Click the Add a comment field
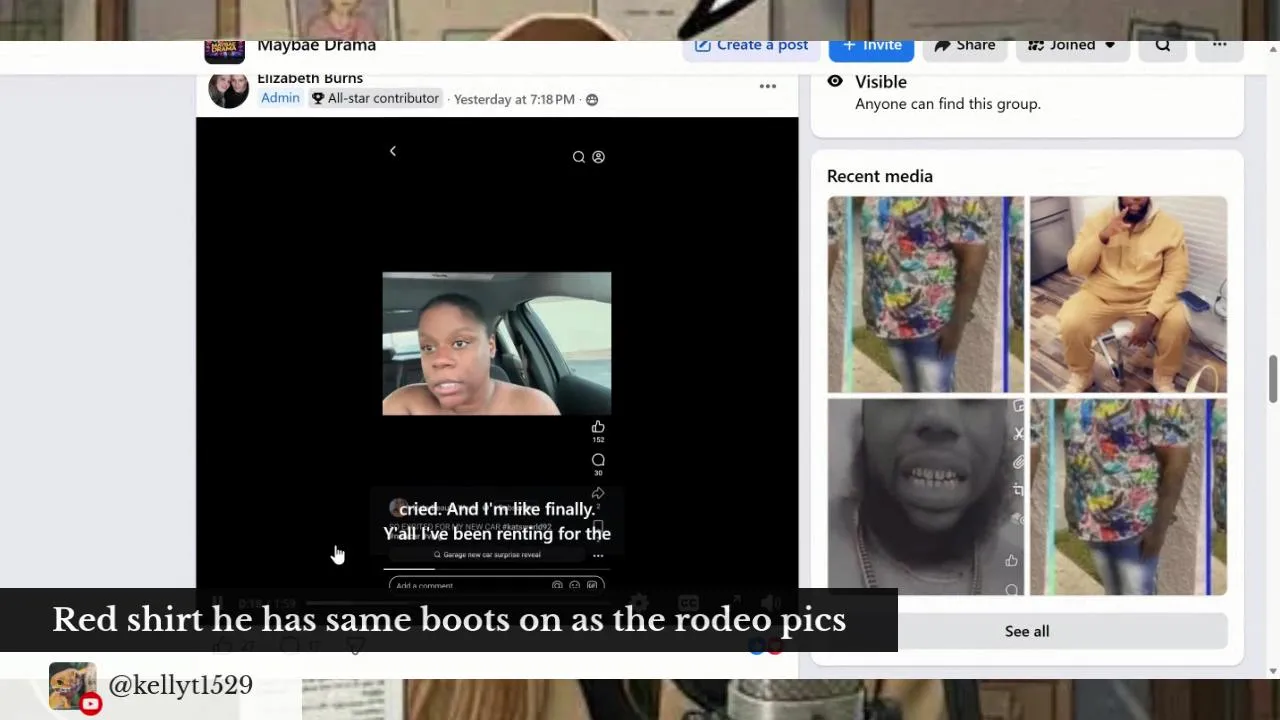The image size is (1280, 720). (x=496, y=584)
